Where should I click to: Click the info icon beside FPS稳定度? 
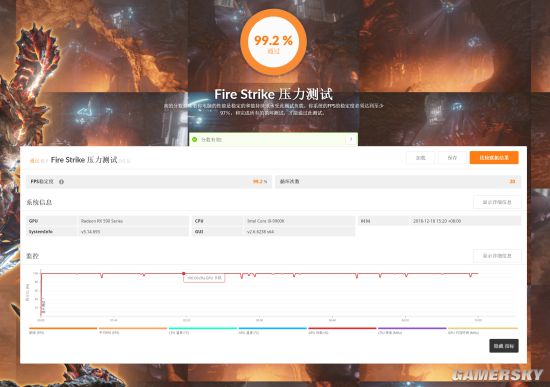[61, 182]
